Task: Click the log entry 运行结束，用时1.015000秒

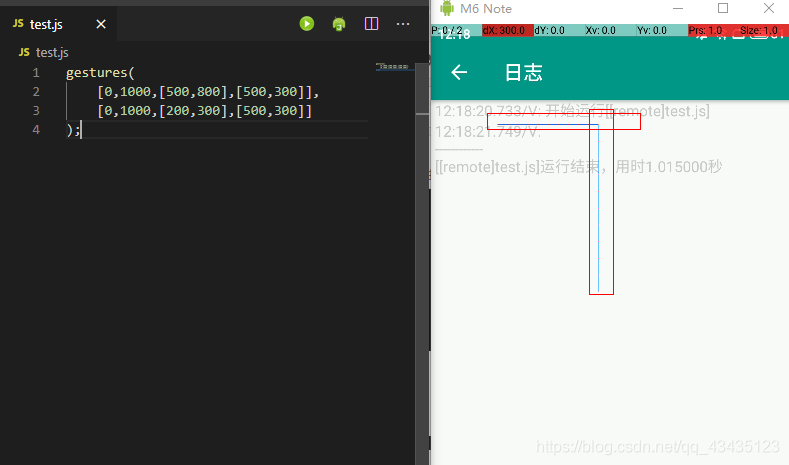Action: coord(579,167)
